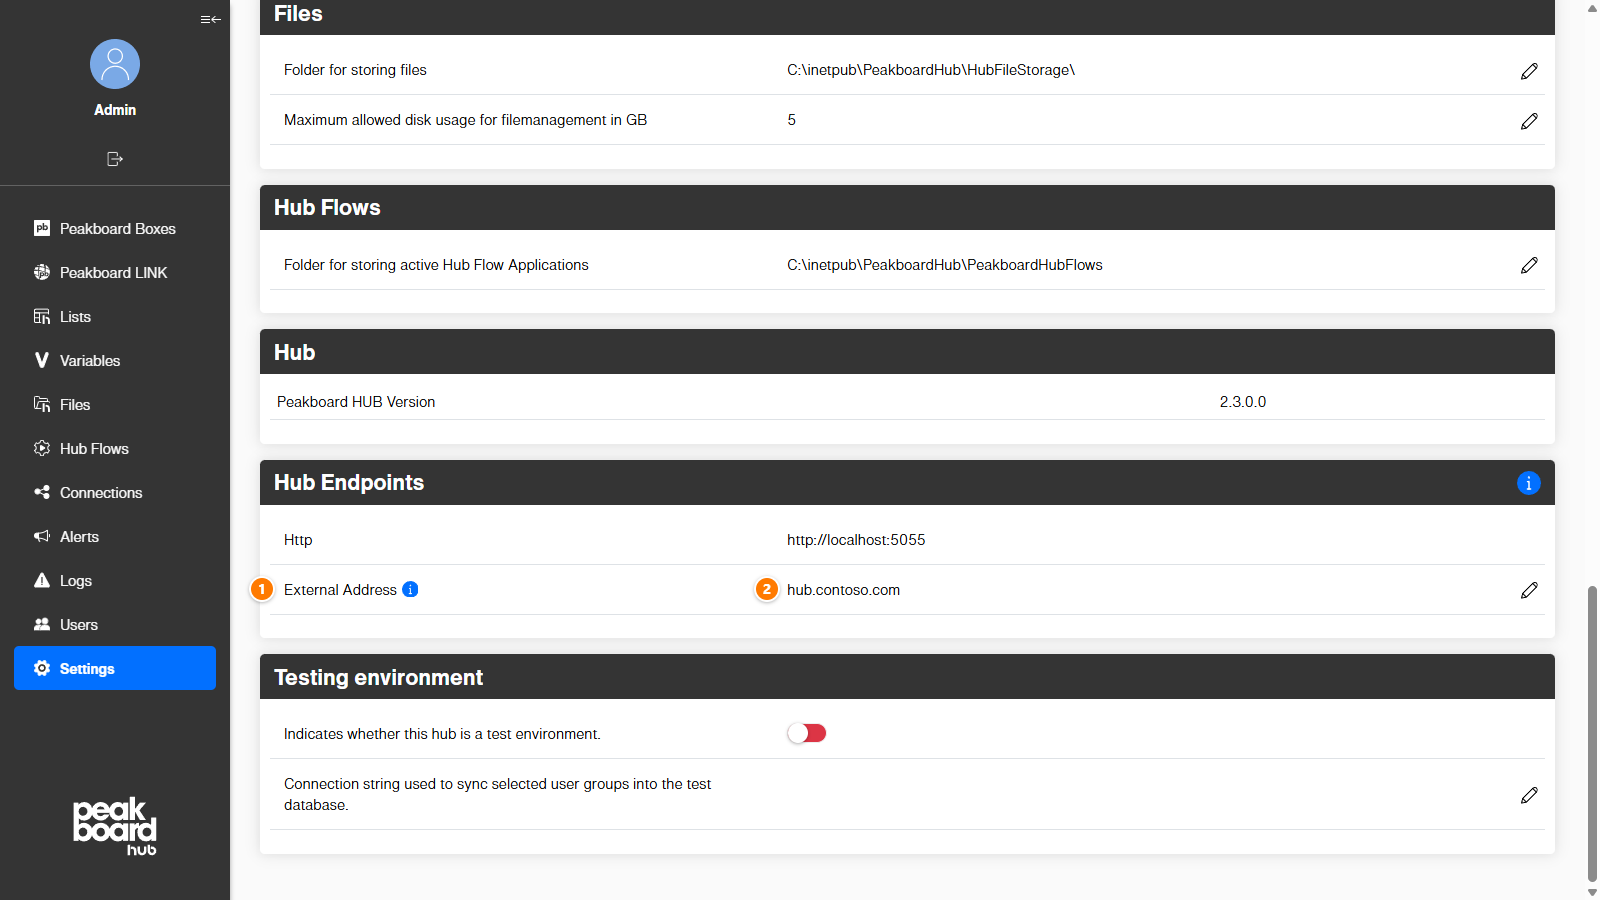Select Settings in the sidebar
The width and height of the screenshot is (1600, 900).
coord(115,668)
